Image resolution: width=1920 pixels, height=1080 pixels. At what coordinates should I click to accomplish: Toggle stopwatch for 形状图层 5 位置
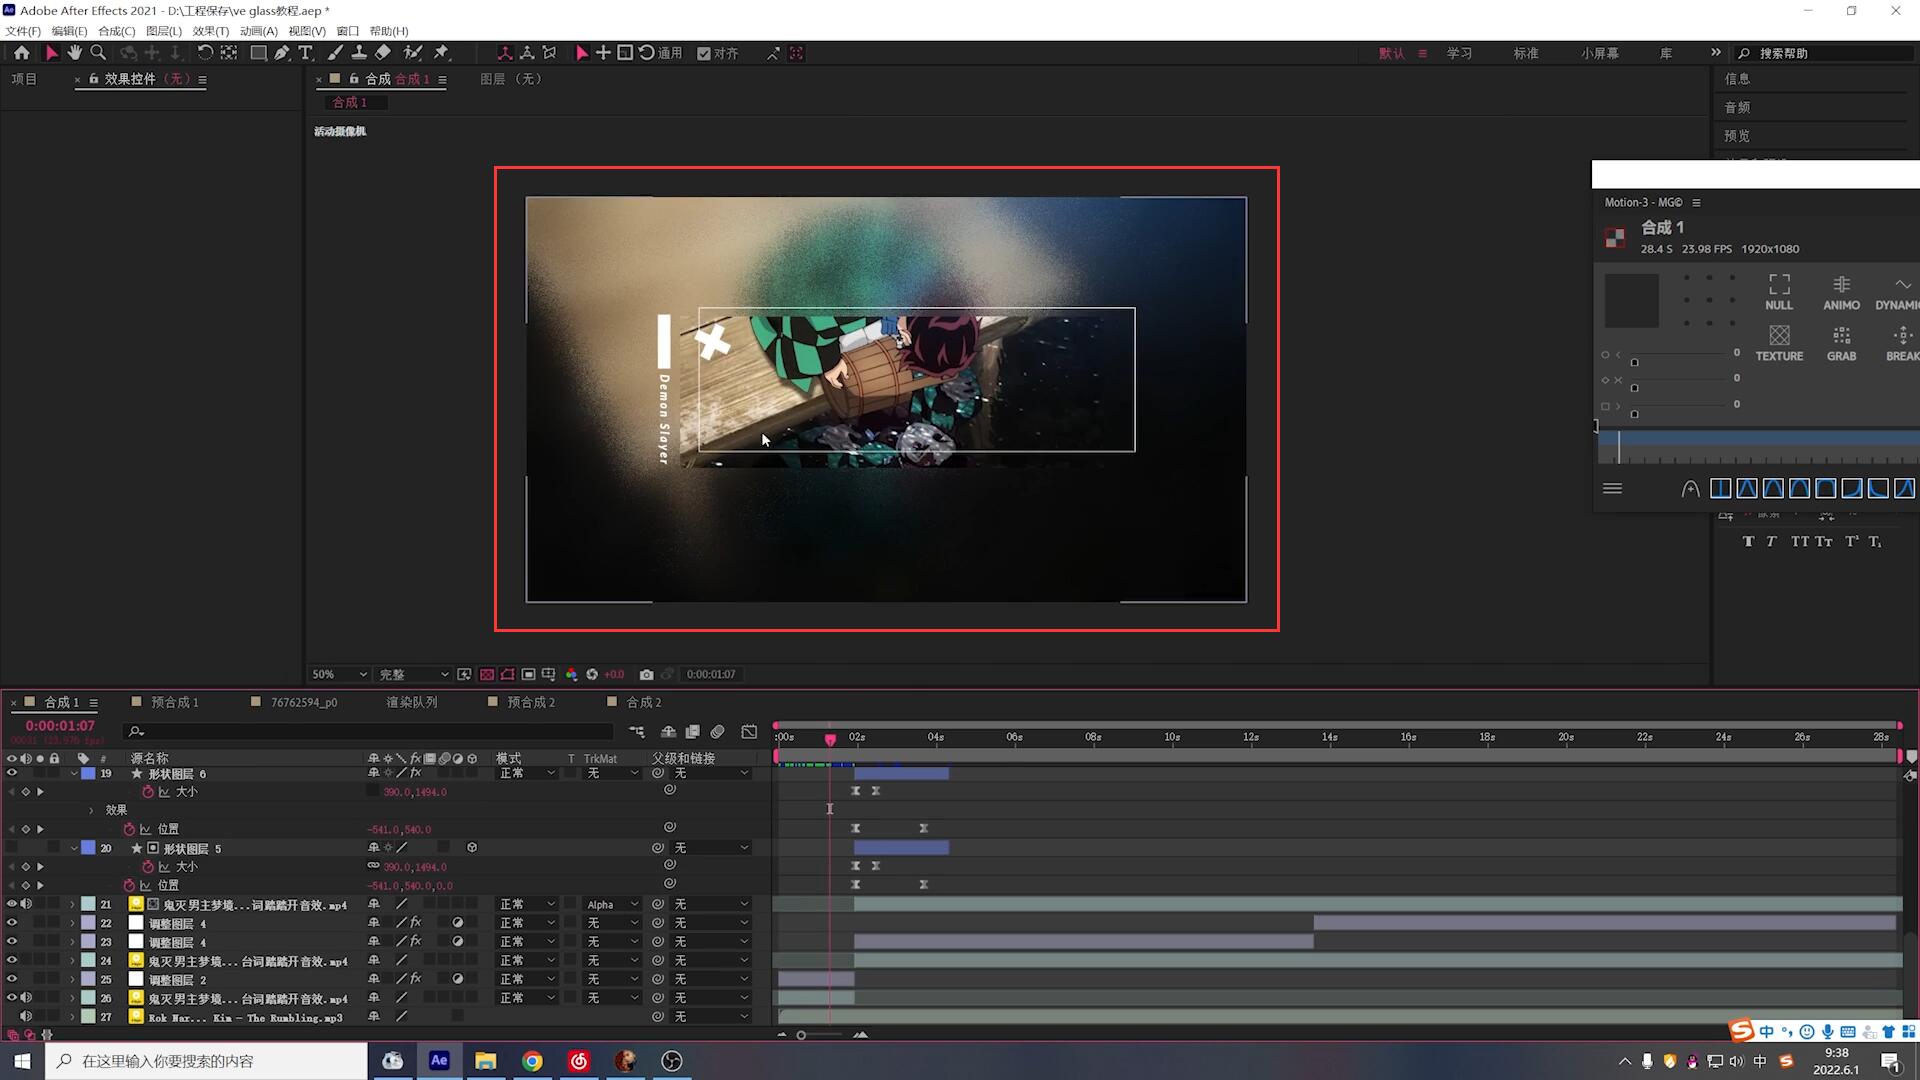[x=129, y=885]
